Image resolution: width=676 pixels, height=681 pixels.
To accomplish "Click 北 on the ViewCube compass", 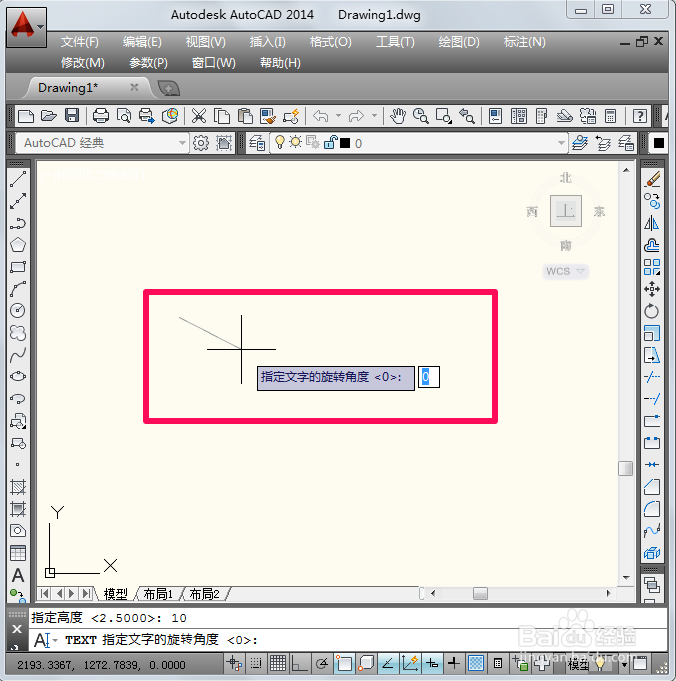I will [566, 178].
